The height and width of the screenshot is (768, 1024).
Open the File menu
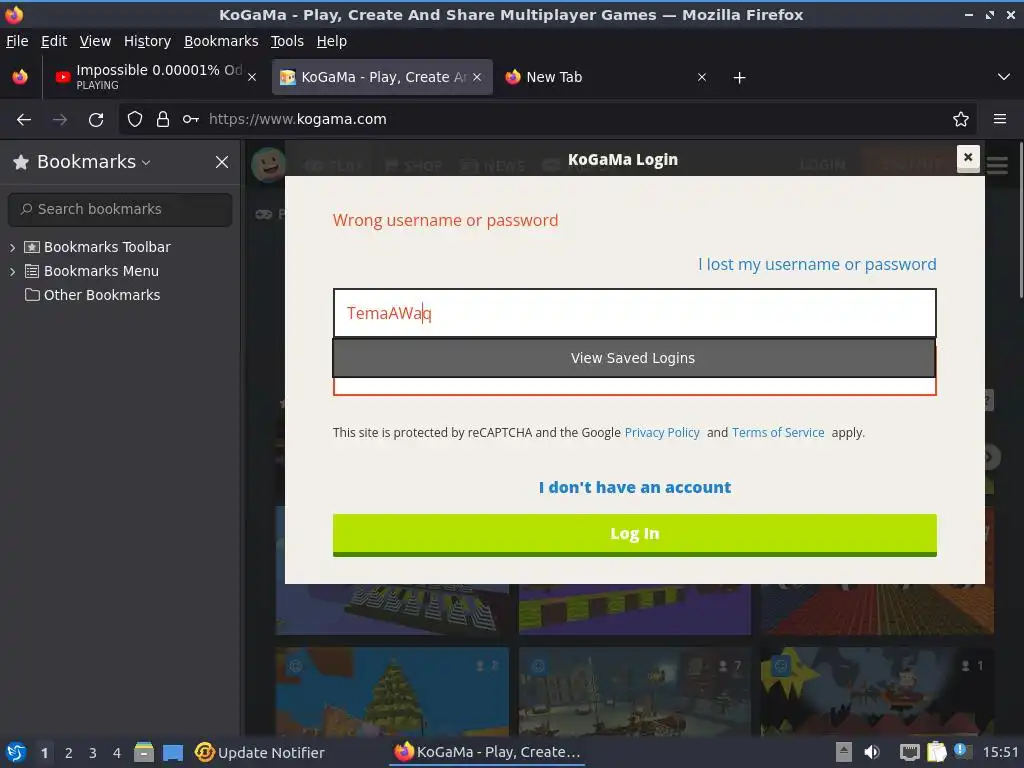(x=17, y=41)
